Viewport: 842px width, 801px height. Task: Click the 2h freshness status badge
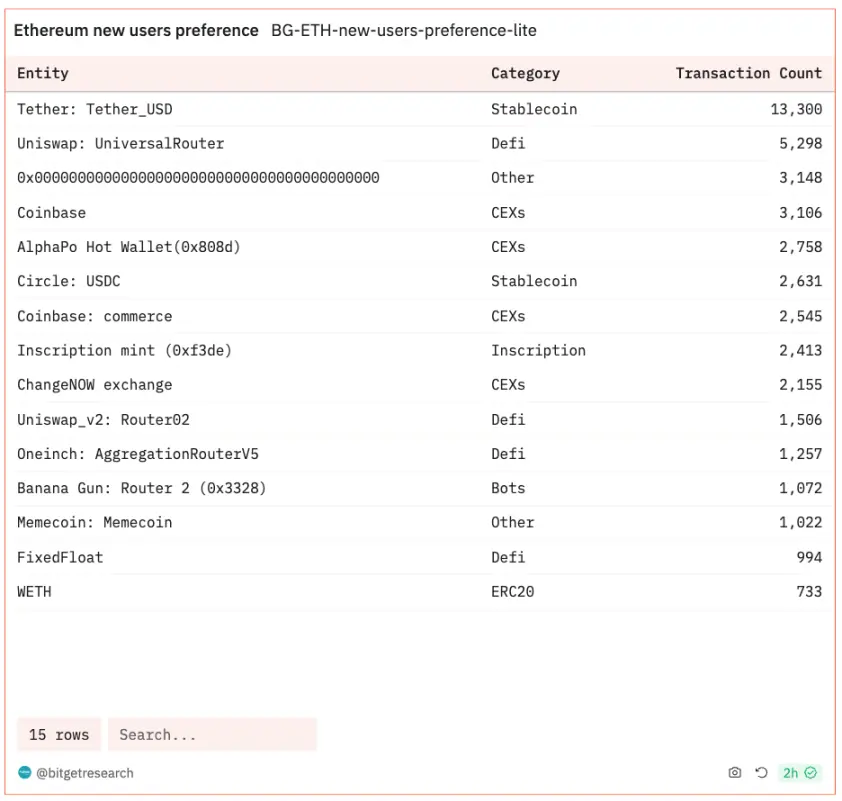coord(798,773)
